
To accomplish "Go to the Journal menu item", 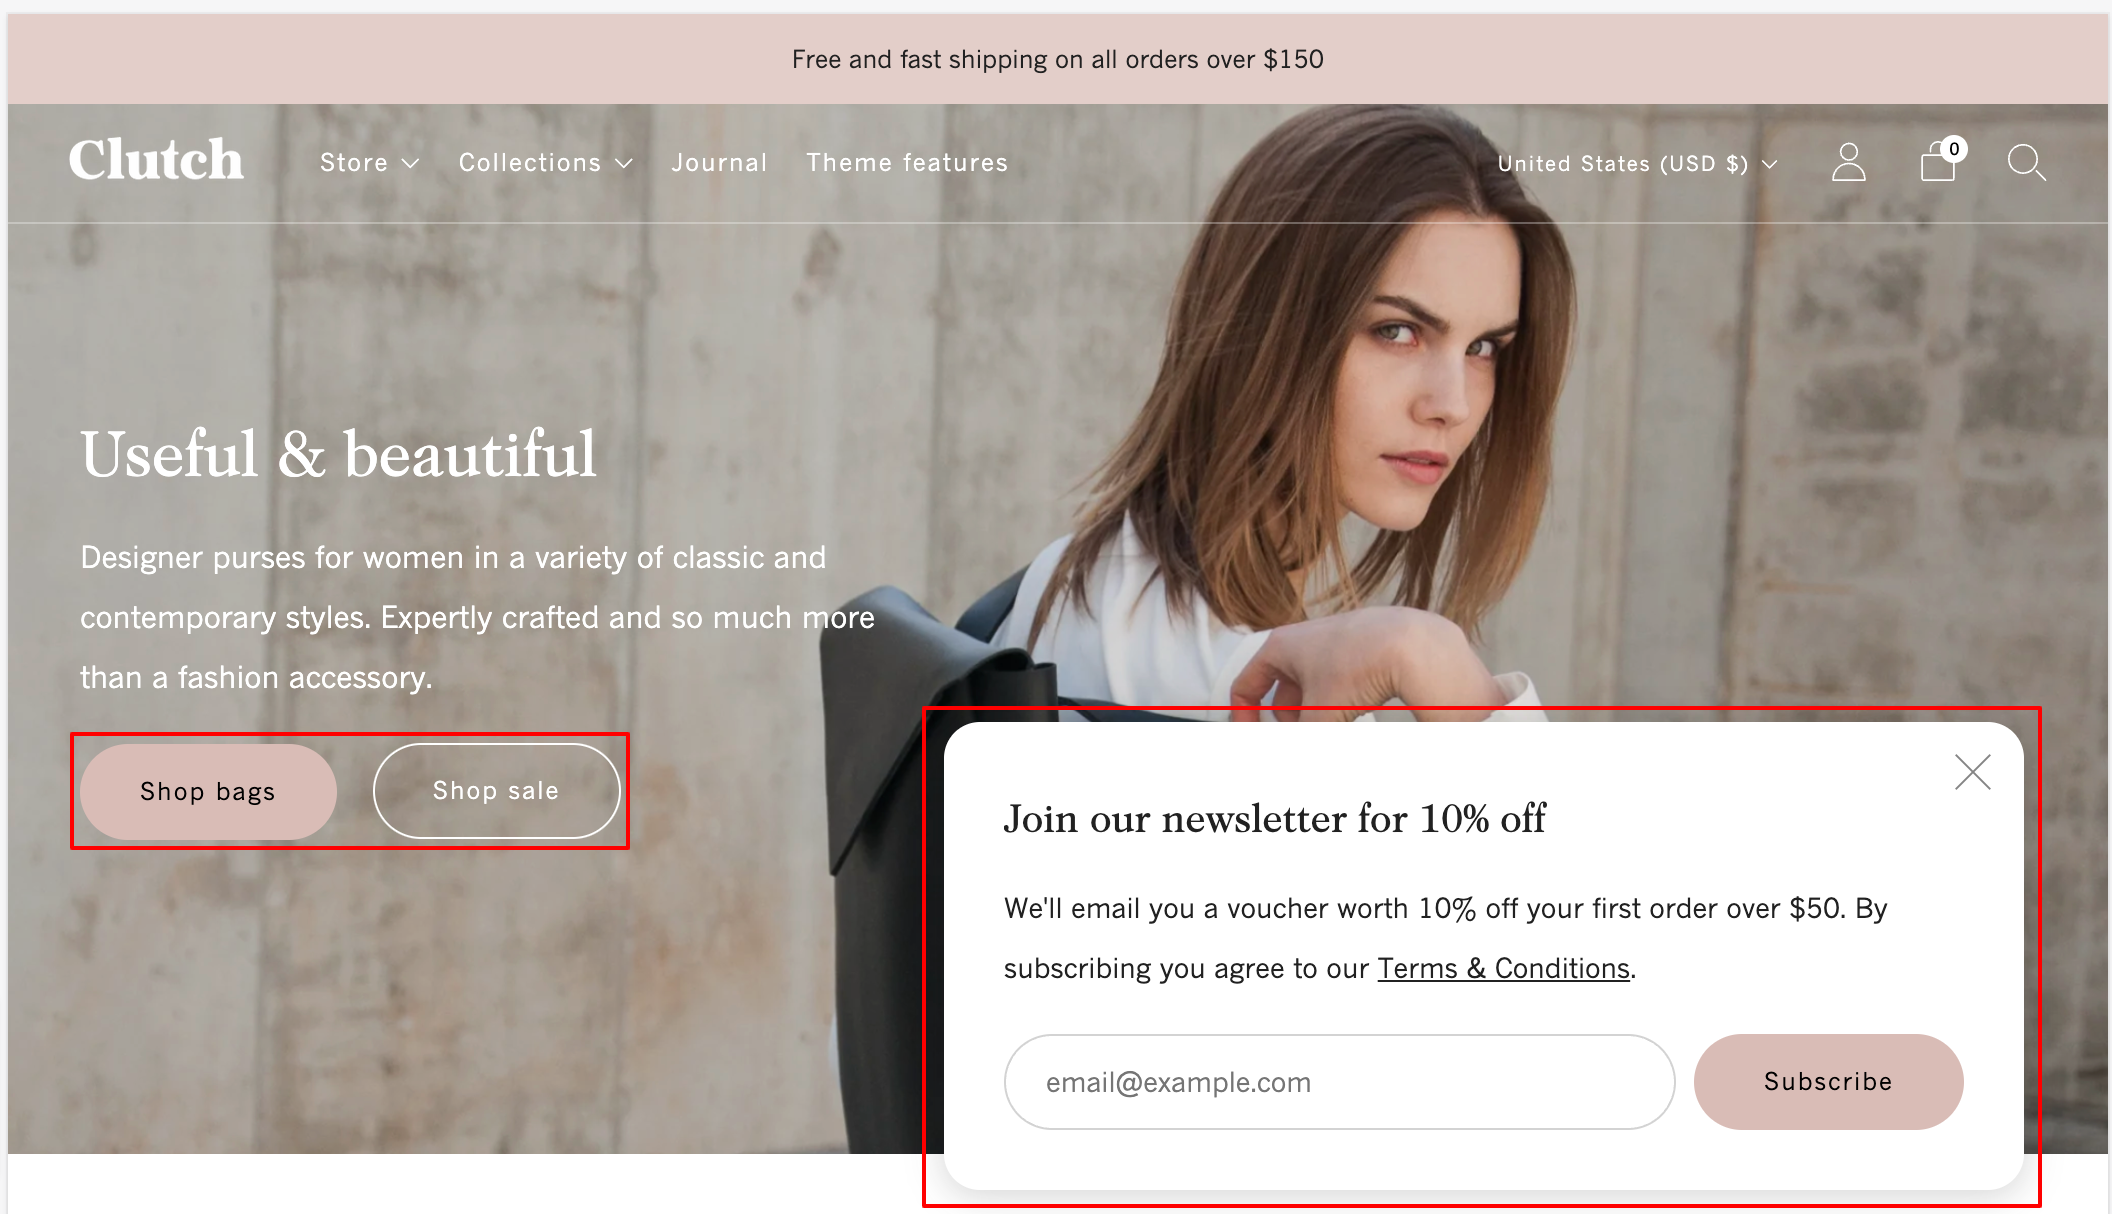I will tap(719, 163).
